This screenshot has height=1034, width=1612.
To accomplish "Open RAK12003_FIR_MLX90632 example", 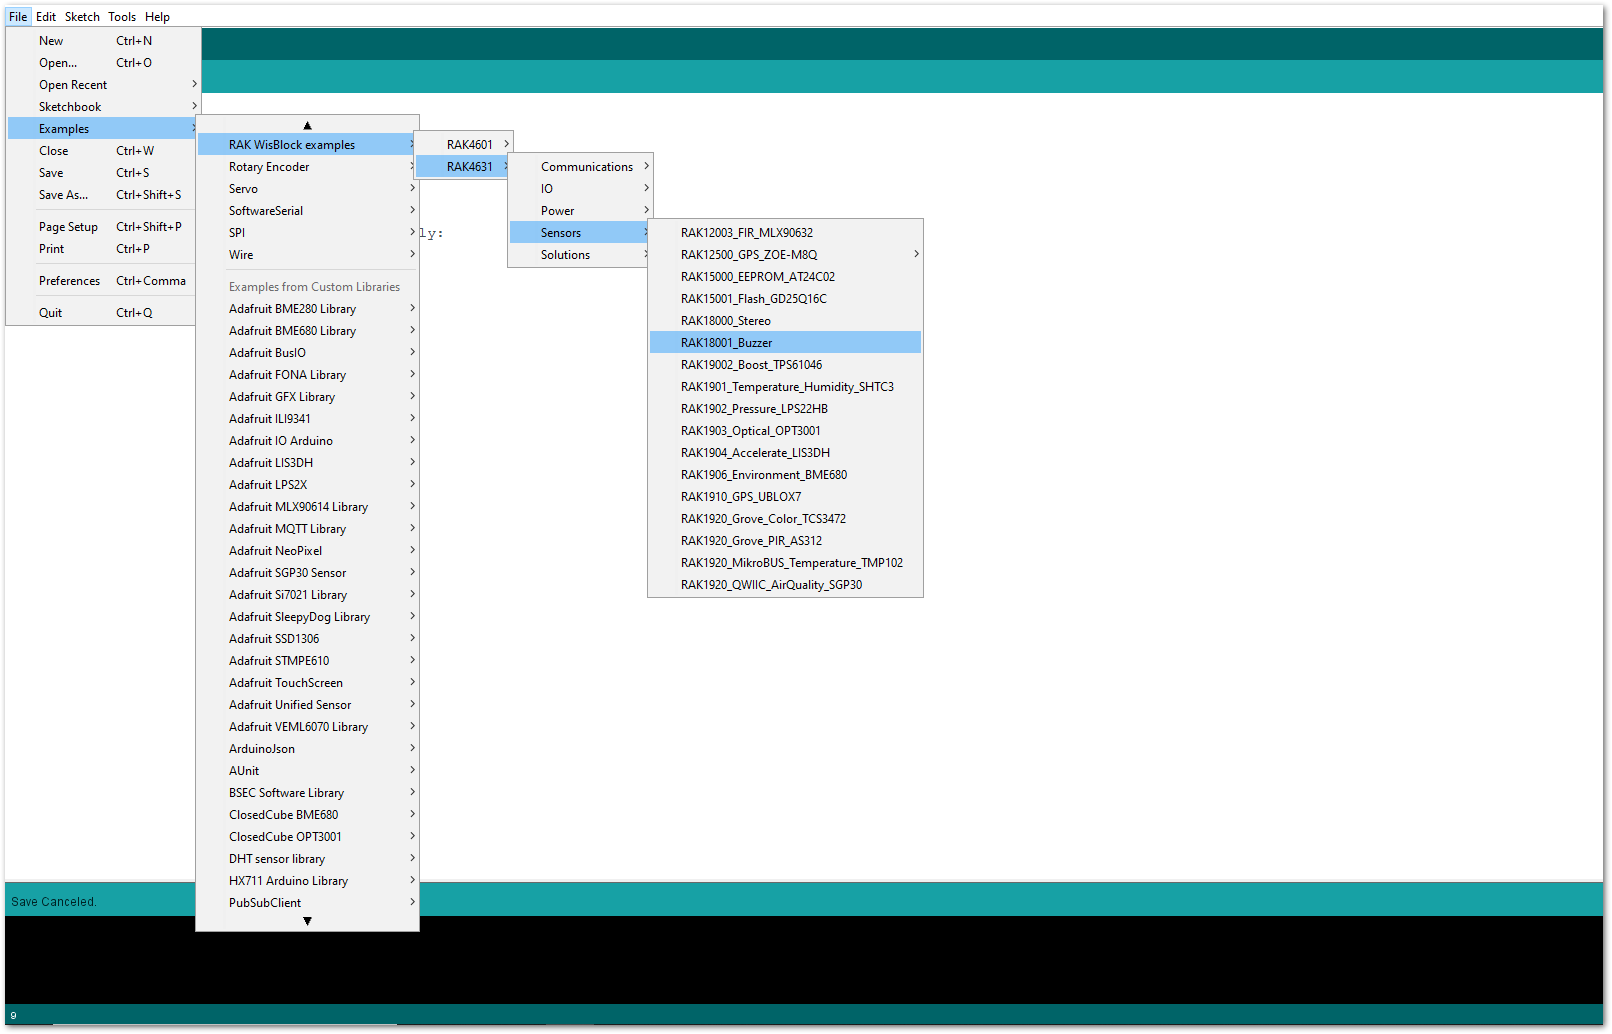I will (785, 233).
